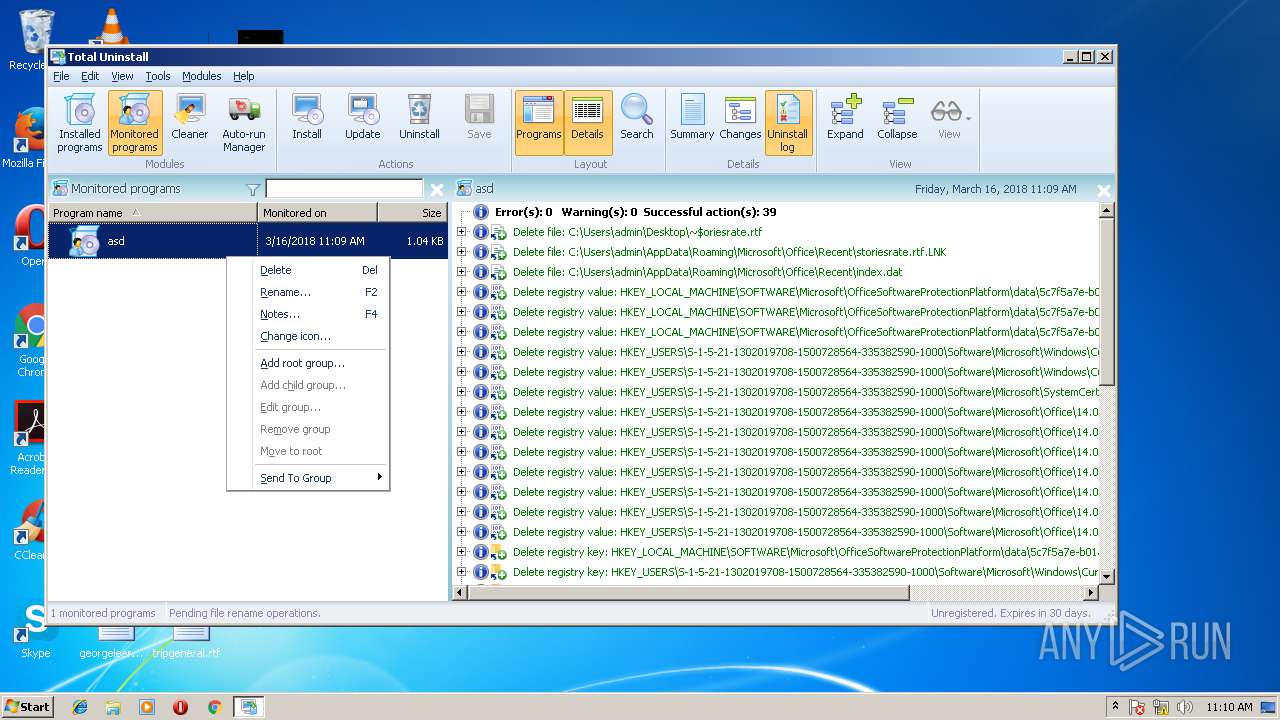Sort by Program name column header
This screenshot has width=1280, height=720.
pos(153,213)
